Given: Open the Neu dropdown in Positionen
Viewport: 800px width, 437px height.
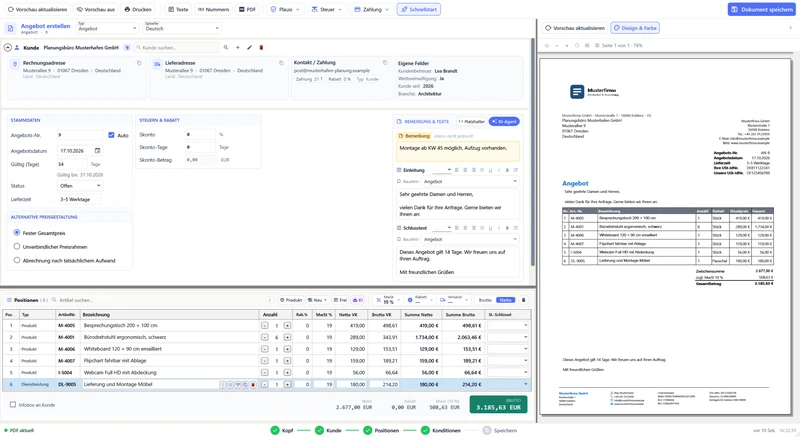Looking at the screenshot, I should [318, 300].
